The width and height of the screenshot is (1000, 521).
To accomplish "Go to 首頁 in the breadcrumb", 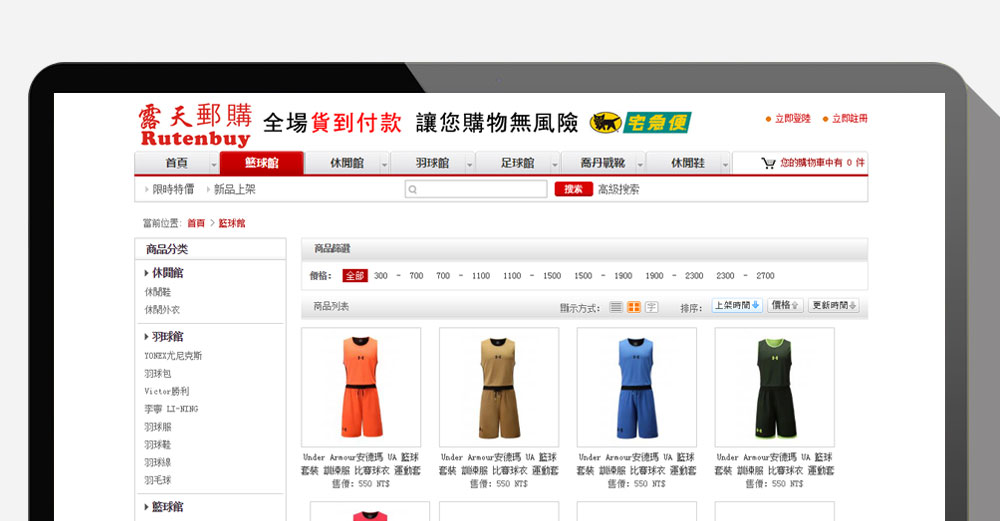I will [x=196, y=223].
